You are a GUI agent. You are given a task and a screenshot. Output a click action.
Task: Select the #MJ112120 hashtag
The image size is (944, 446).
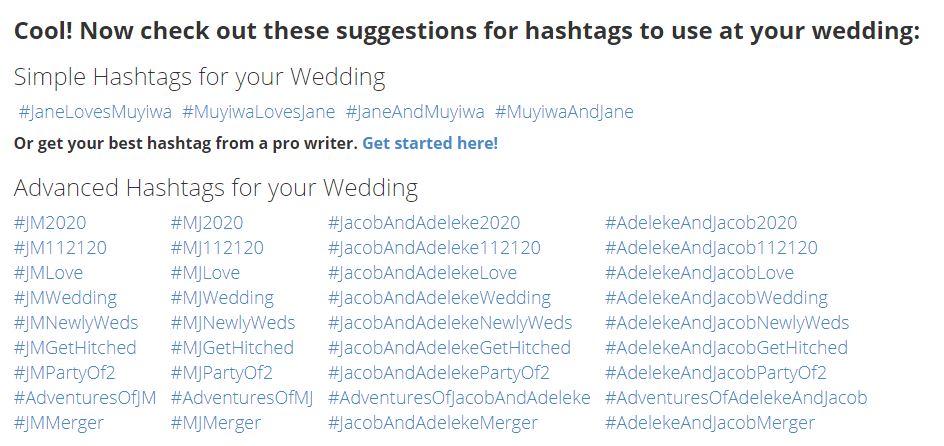point(217,248)
